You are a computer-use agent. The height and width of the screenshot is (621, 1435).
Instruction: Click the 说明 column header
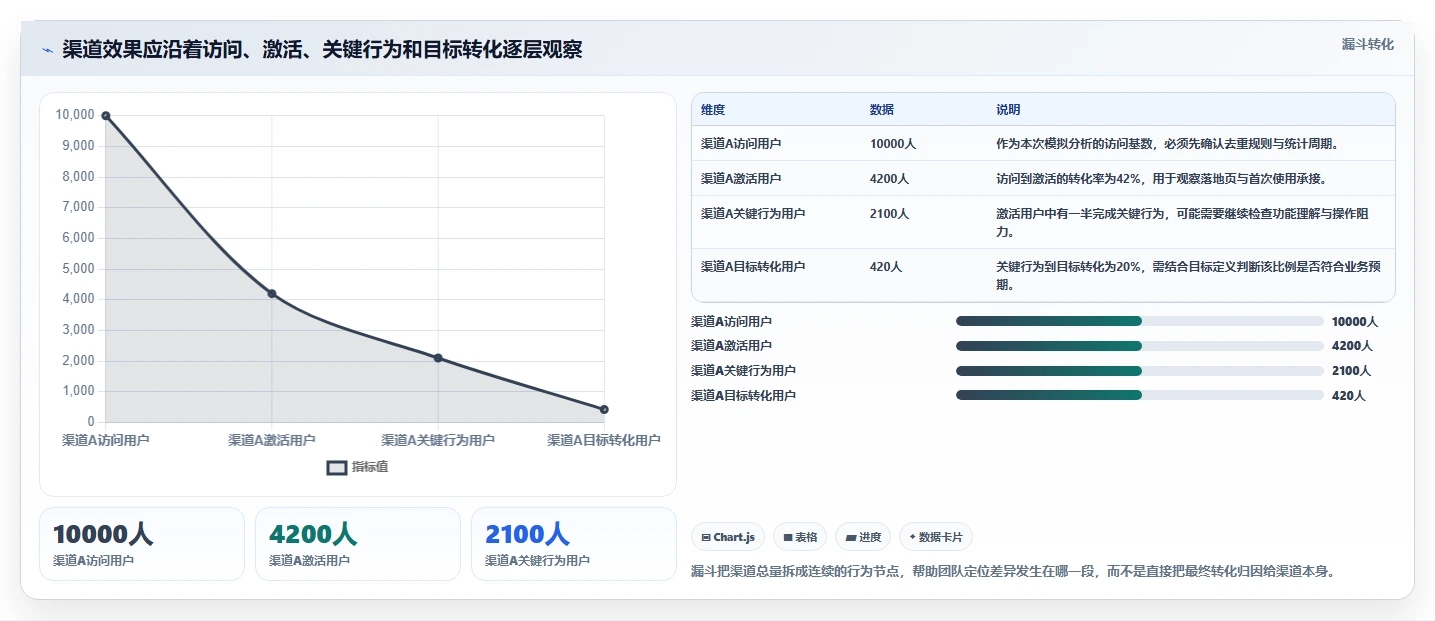tap(1008, 109)
